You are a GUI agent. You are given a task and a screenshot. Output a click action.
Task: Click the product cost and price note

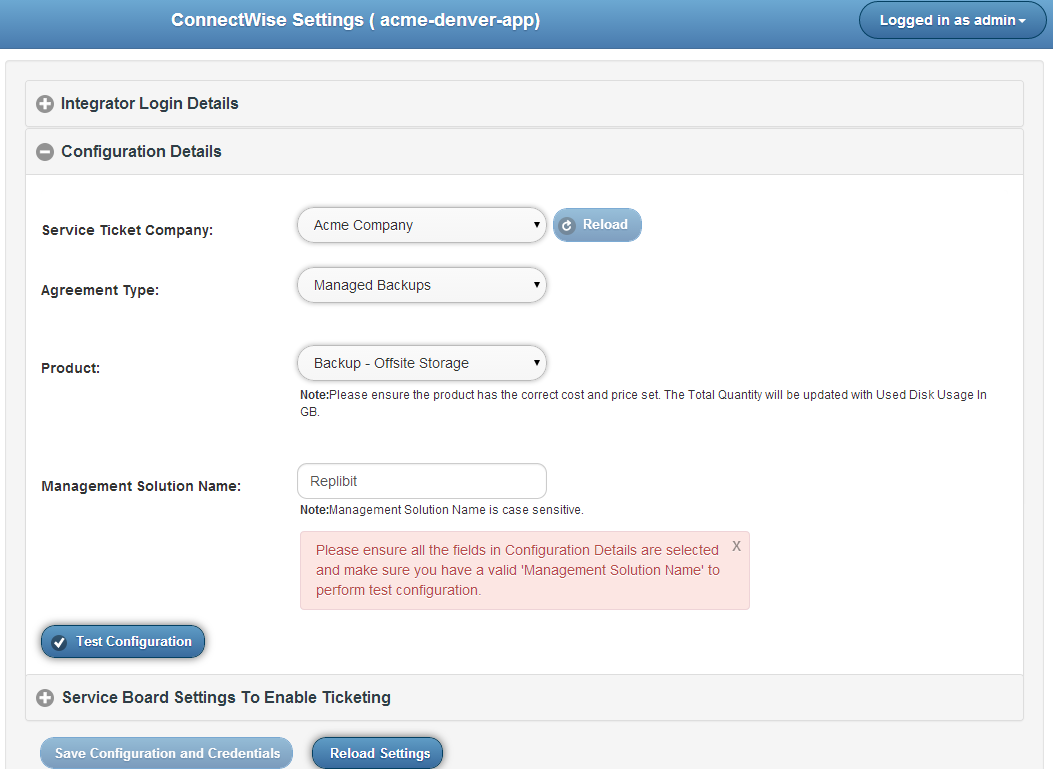[643, 403]
